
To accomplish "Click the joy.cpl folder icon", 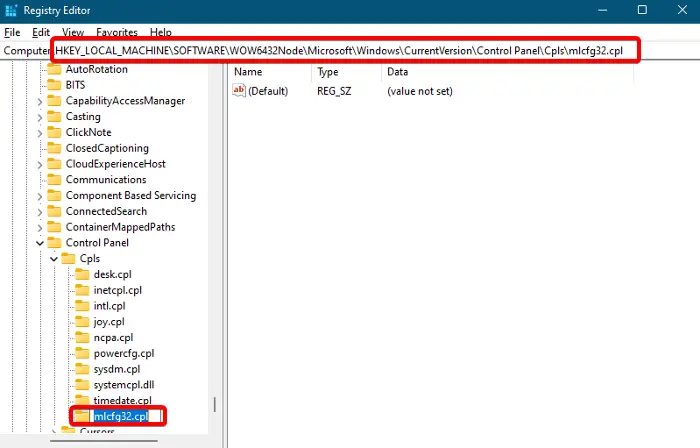I will [82, 322].
